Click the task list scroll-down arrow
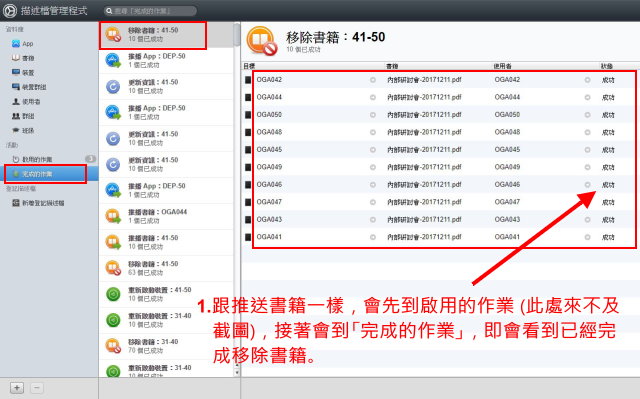The image size is (640, 399). [237, 373]
